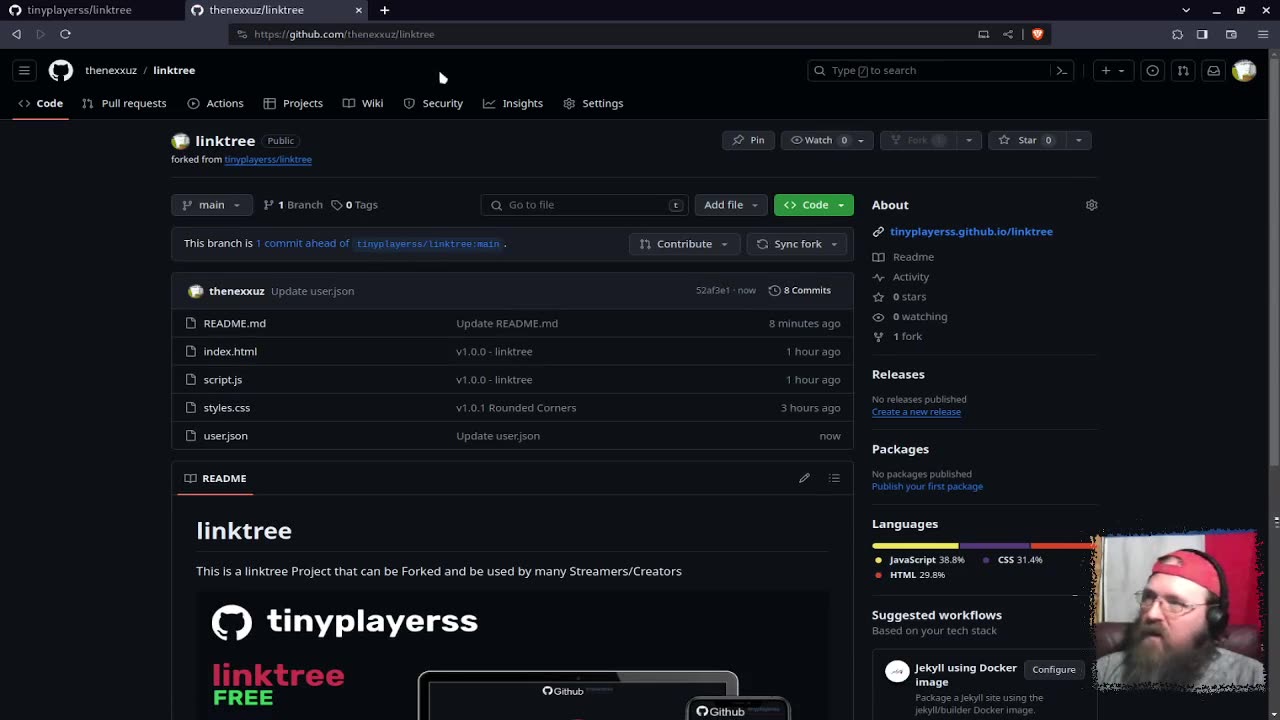Open the tinyplayerss.github.io/linktree website link

click(971, 231)
